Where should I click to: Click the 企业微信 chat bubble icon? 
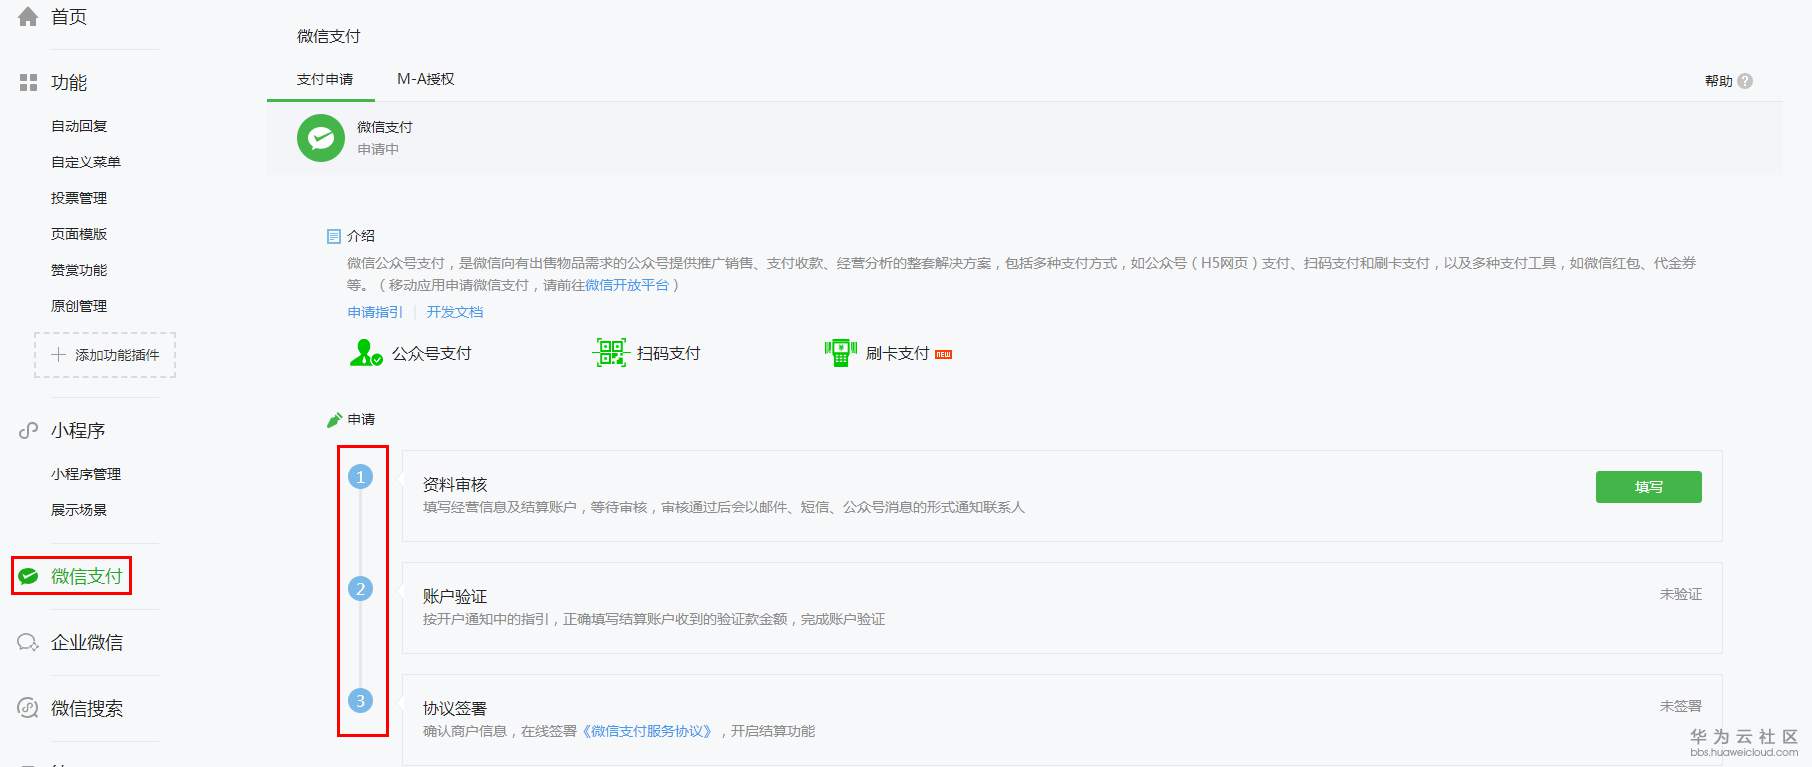[x=28, y=642]
